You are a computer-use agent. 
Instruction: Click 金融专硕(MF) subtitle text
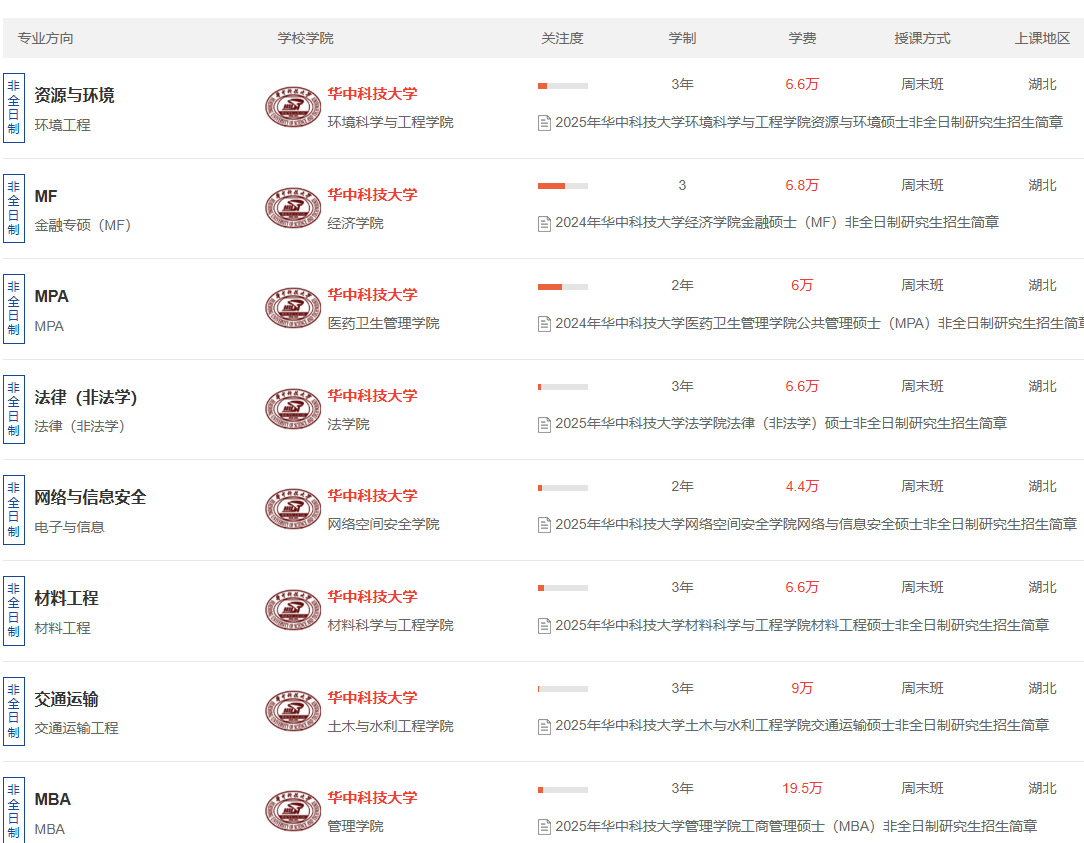pos(83,226)
